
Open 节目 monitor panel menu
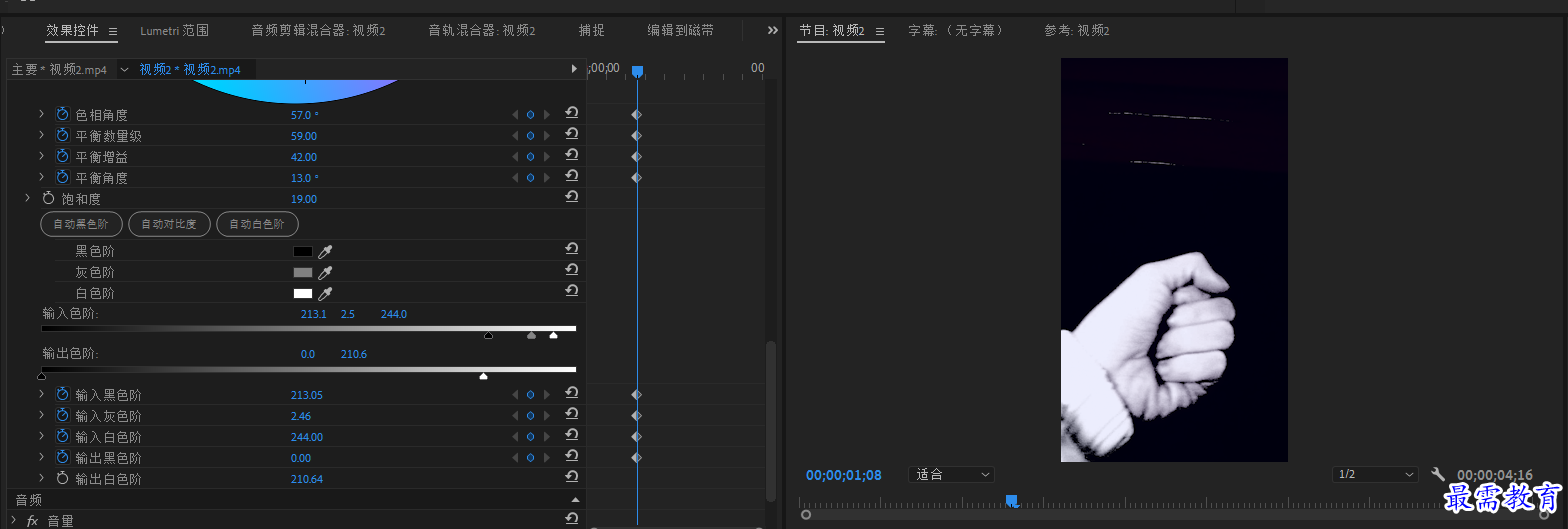pos(880,31)
